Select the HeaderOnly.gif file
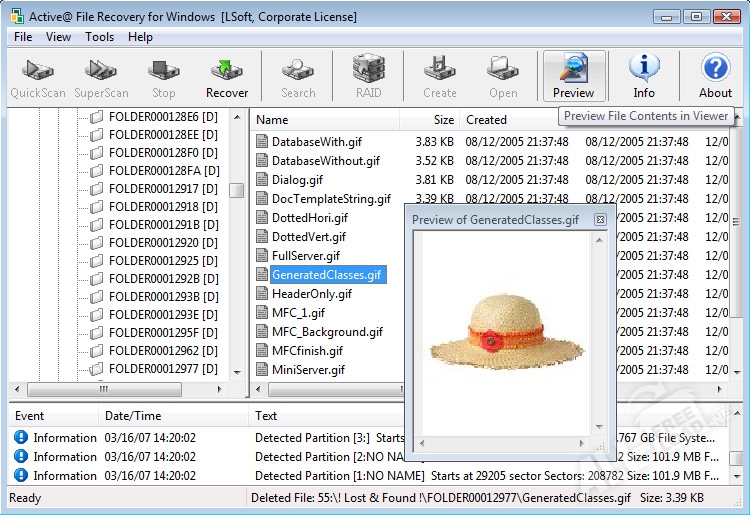Image resolution: width=750 pixels, height=515 pixels. pos(311,294)
